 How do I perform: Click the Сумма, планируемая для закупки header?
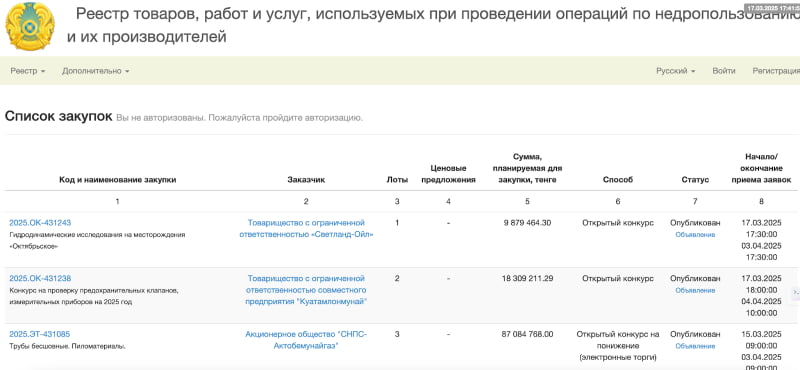tap(527, 168)
